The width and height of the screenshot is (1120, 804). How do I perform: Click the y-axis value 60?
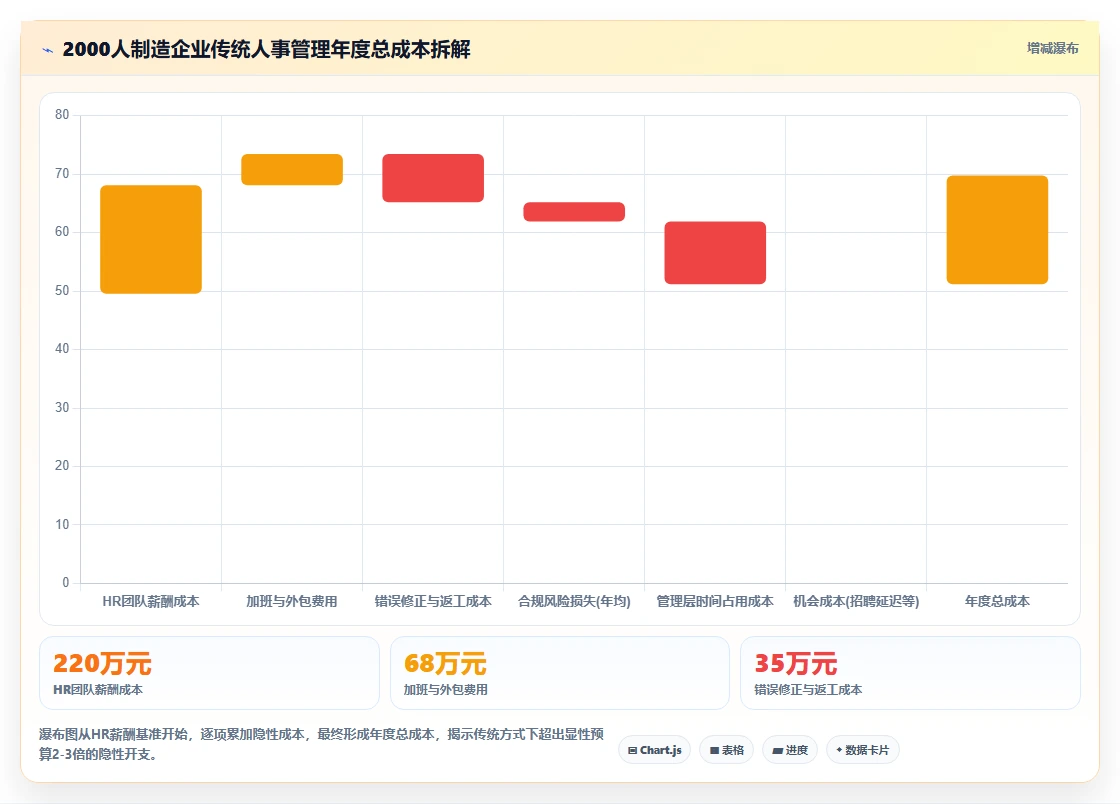point(62,231)
